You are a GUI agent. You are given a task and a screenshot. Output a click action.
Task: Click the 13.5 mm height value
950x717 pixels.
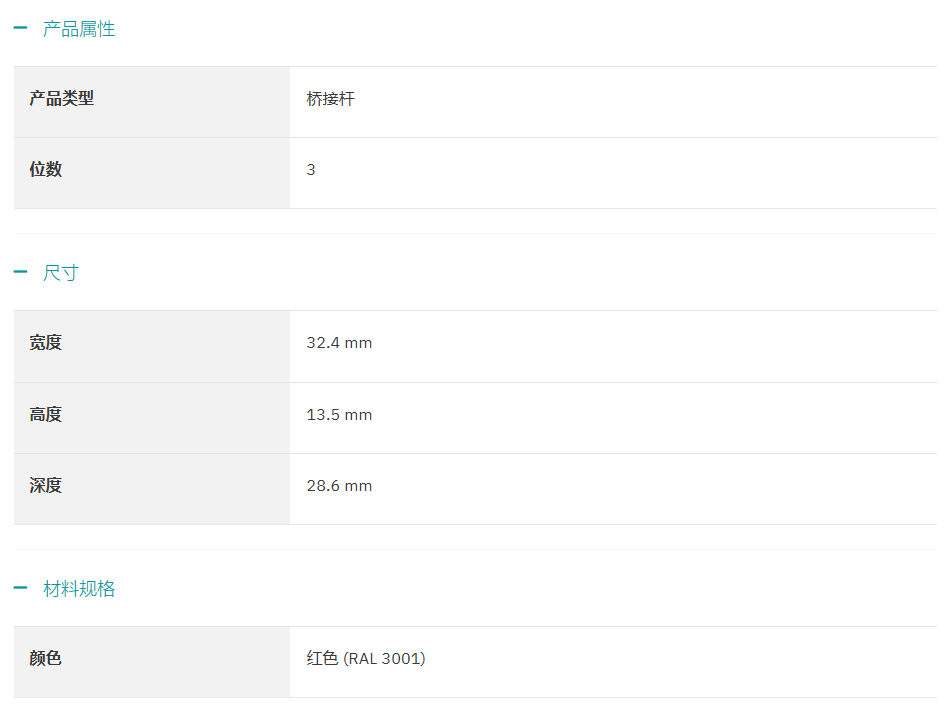click(x=339, y=415)
